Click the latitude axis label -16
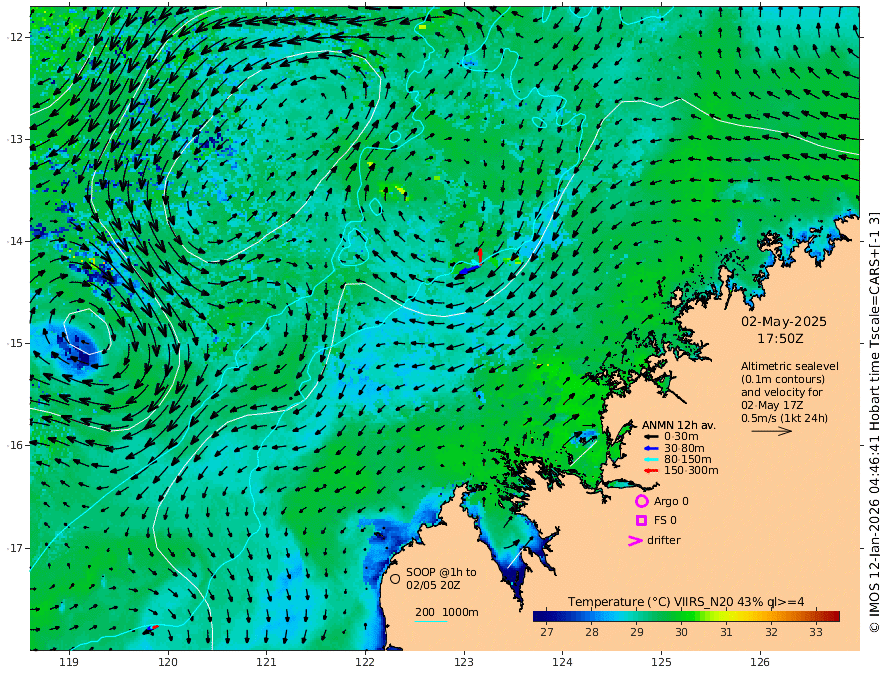This screenshot has height=680, width=880. [x=15, y=445]
